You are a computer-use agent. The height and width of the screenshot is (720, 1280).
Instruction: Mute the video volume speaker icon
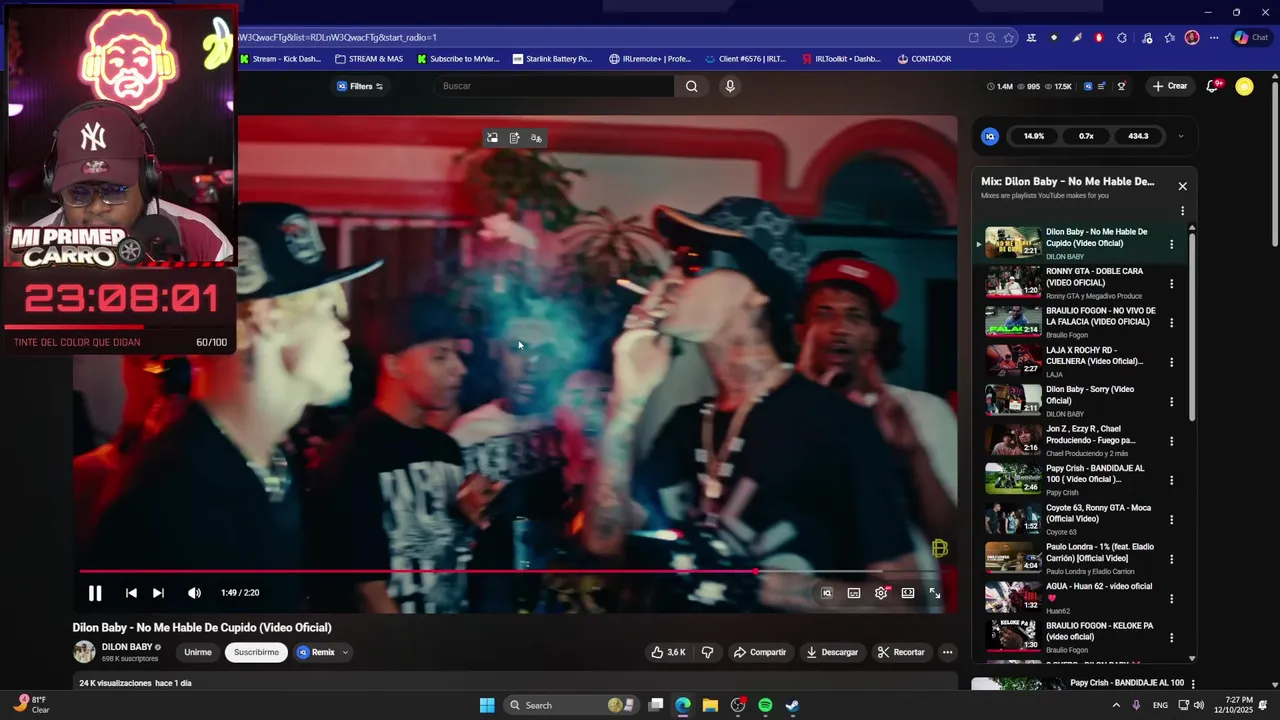pyautogui.click(x=194, y=593)
